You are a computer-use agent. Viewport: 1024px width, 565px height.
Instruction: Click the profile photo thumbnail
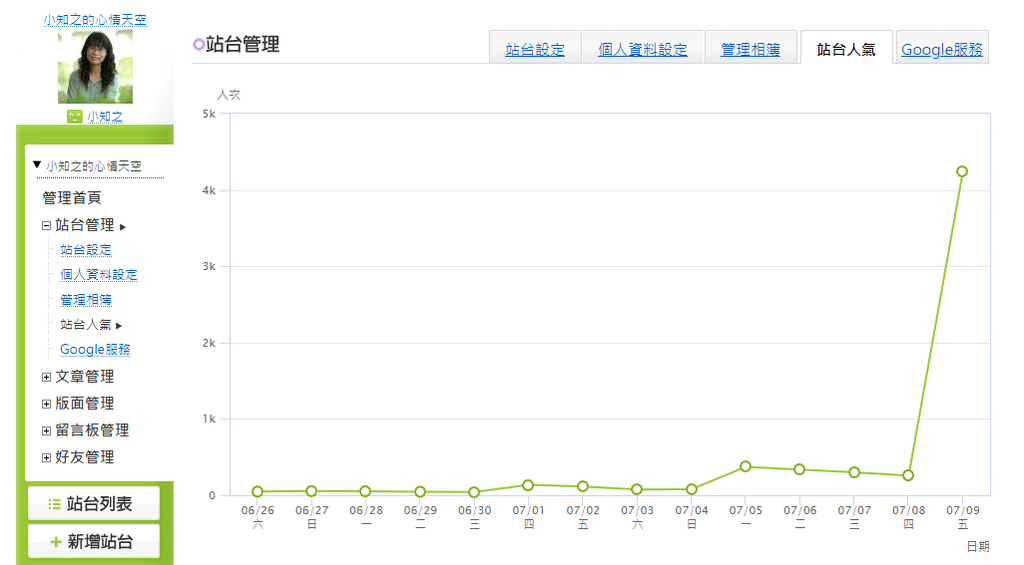coord(95,66)
